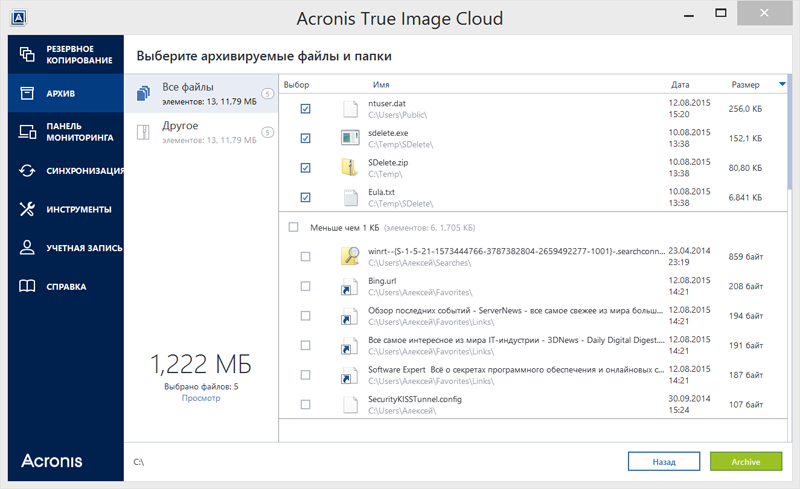Minimize the Acronis True Image window

(689, 15)
